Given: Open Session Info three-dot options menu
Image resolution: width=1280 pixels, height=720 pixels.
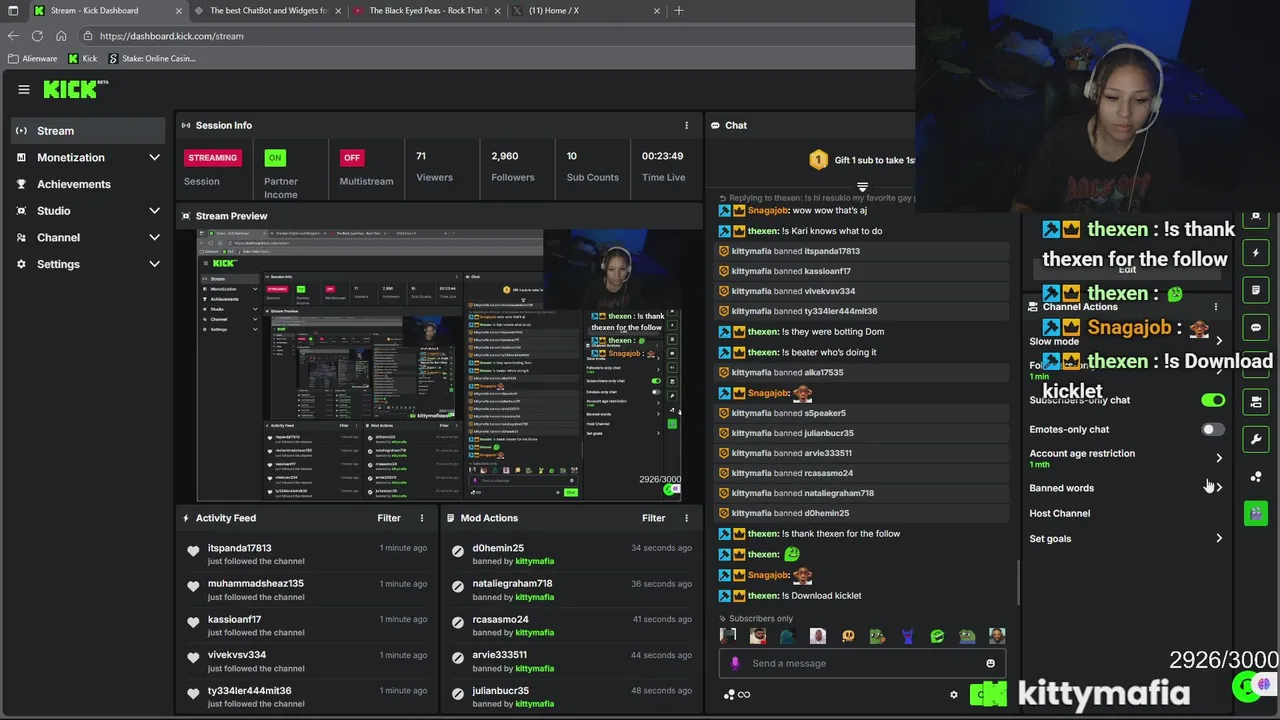Looking at the screenshot, I should (x=686, y=125).
